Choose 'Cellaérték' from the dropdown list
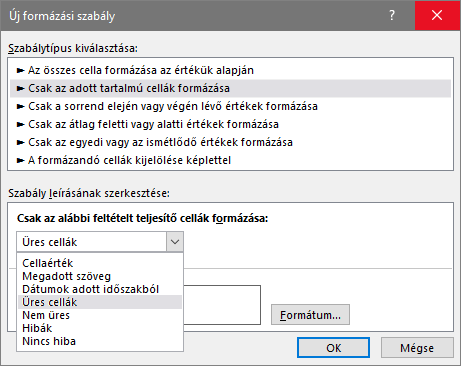461x366 pixels. [100, 263]
